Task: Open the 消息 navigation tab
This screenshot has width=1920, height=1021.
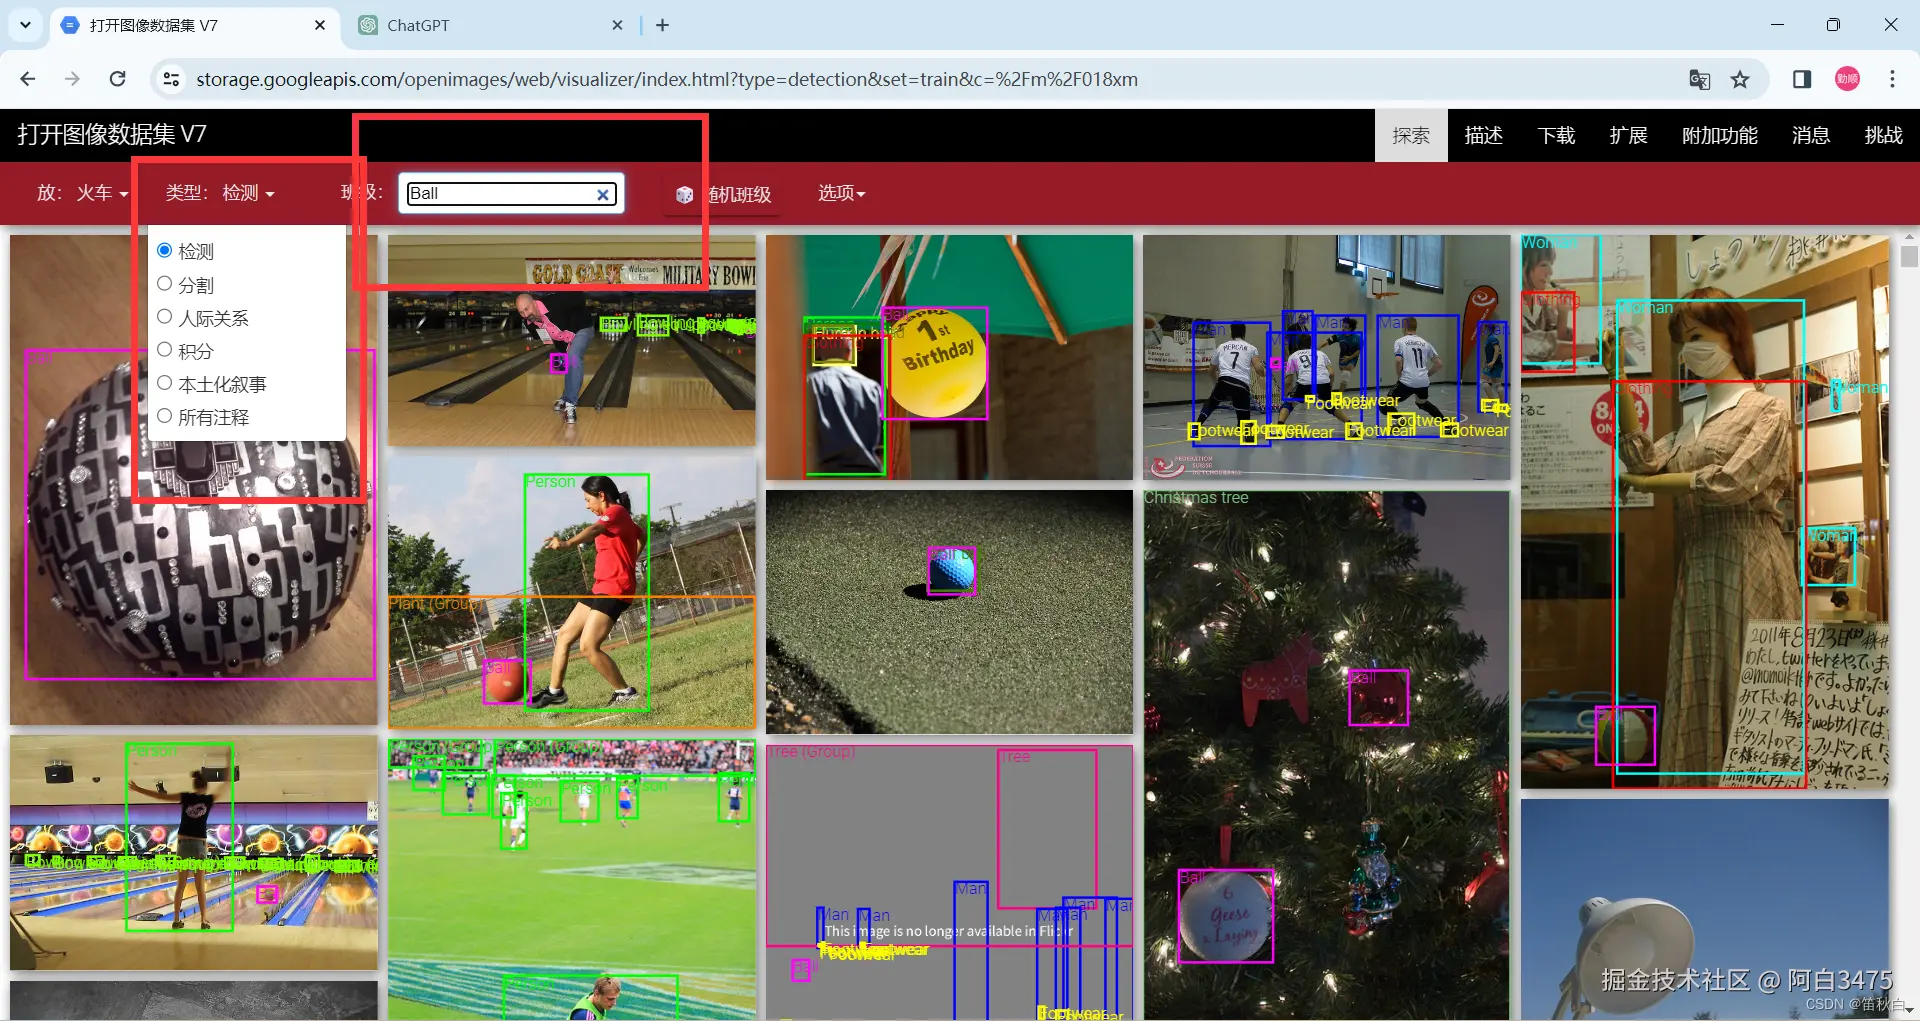Action: coord(1810,135)
